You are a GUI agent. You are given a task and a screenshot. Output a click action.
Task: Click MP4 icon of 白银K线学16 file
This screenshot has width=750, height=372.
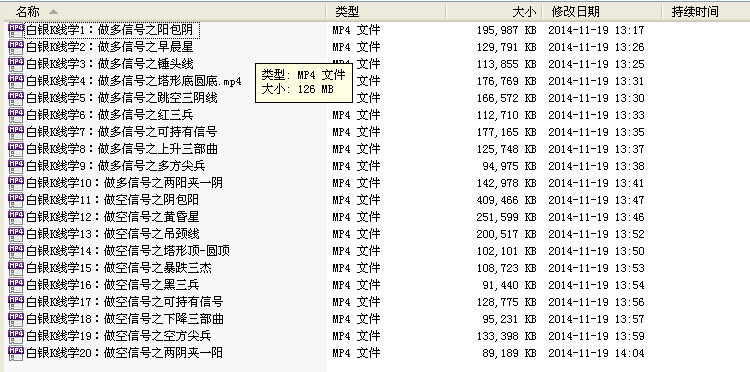(16, 285)
